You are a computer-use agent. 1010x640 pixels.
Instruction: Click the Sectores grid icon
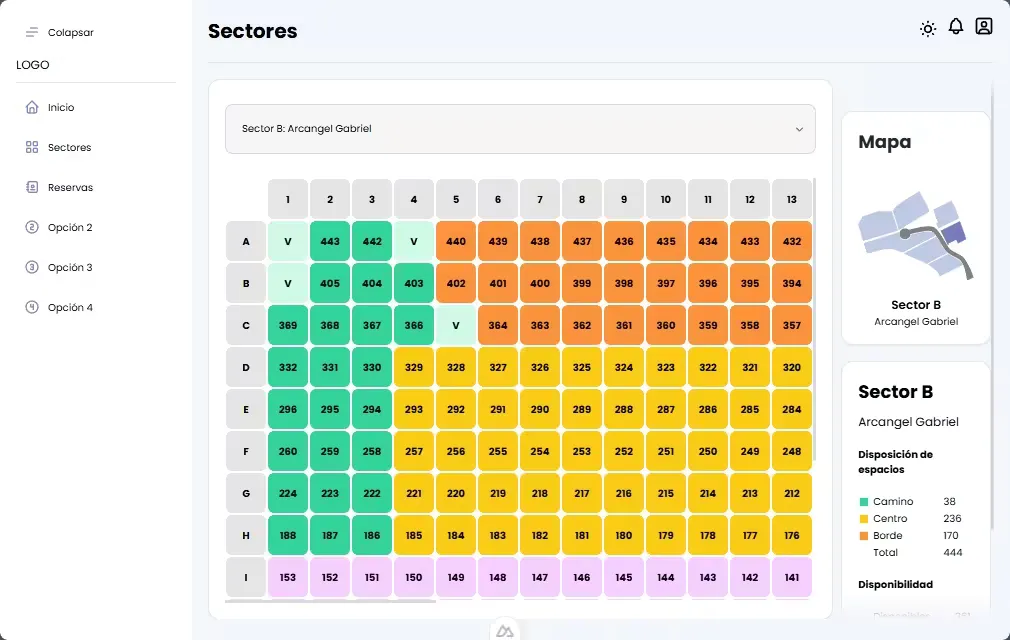coord(32,147)
